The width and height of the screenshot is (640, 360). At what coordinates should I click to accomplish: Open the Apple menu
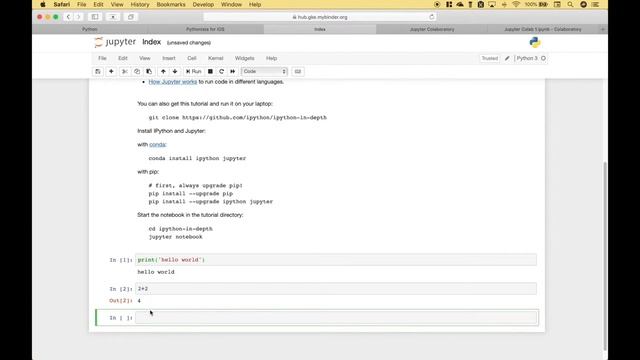coord(43,4)
